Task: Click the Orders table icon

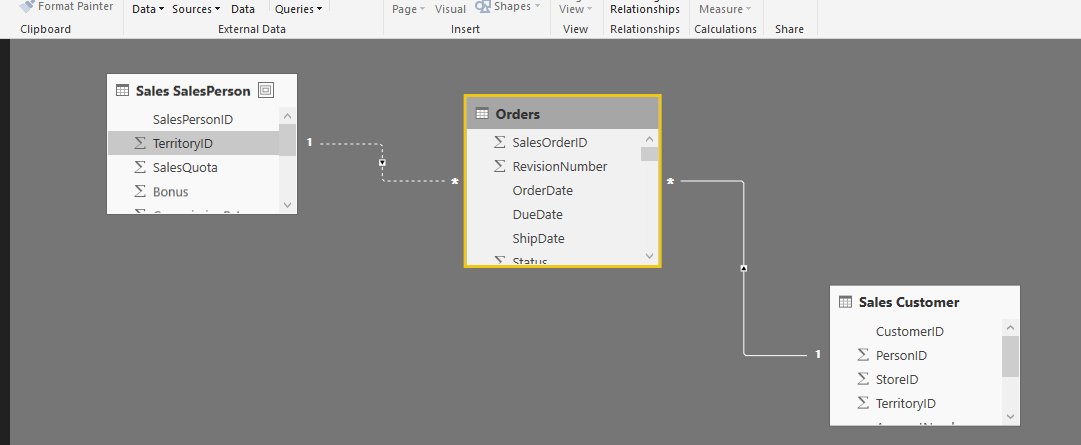Action: click(x=483, y=114)
